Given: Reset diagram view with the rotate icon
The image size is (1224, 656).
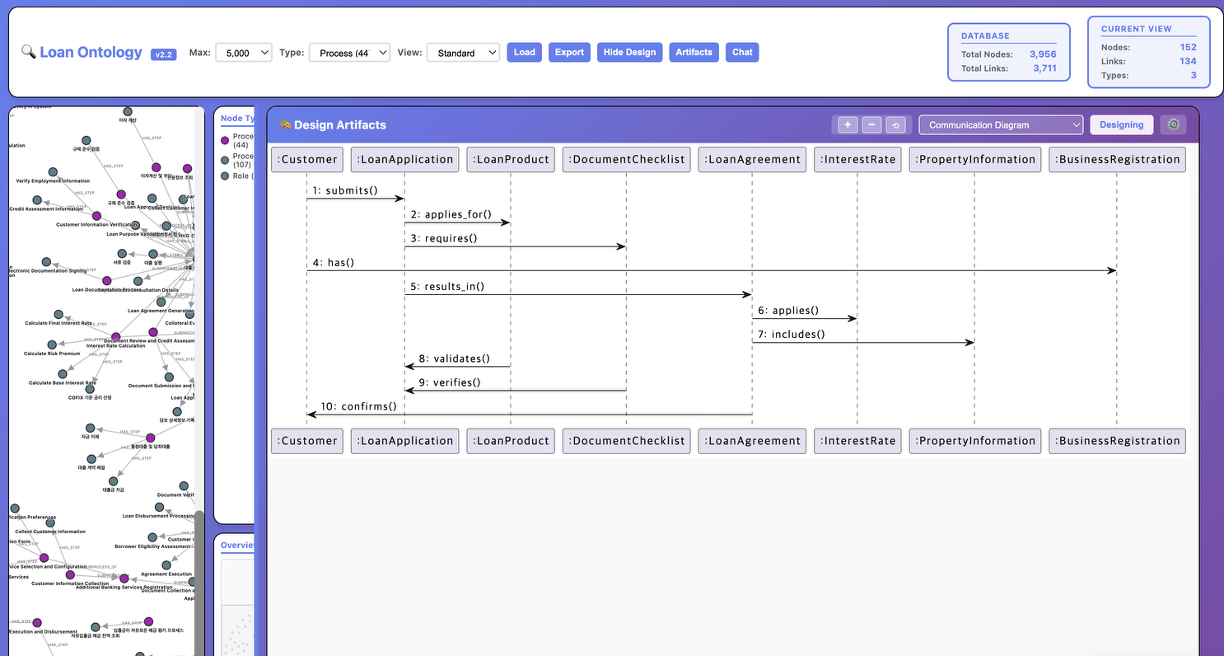Looking at the screenshot, I should pos(896,125).
